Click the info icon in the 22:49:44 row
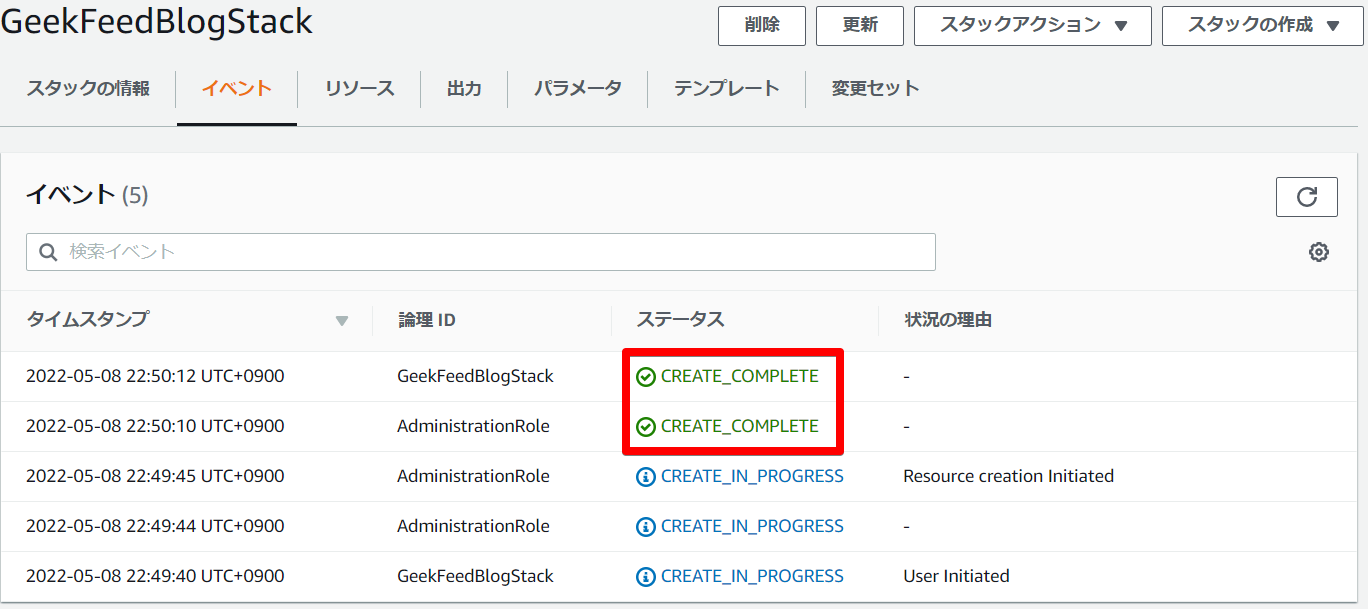The image size is (1368, 609). pyautogui.click(x=646, y=527)
